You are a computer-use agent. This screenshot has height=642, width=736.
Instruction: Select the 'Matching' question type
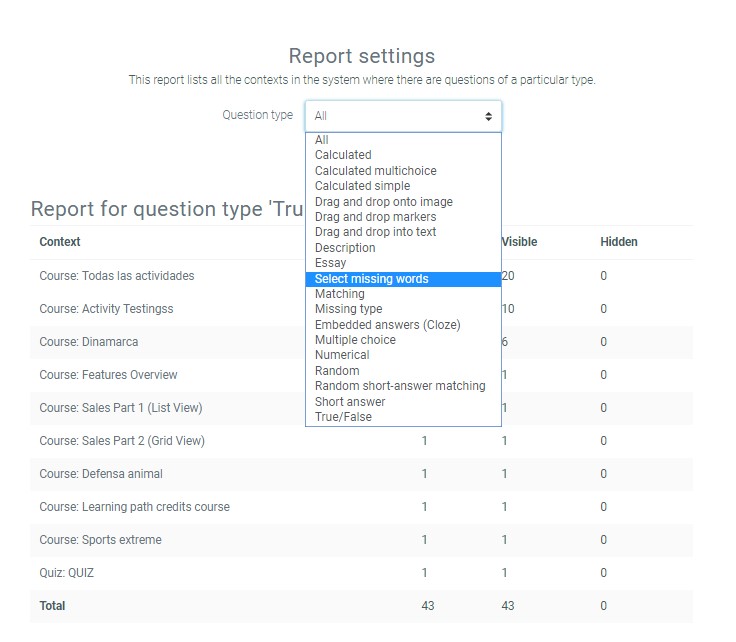(340, 294)
